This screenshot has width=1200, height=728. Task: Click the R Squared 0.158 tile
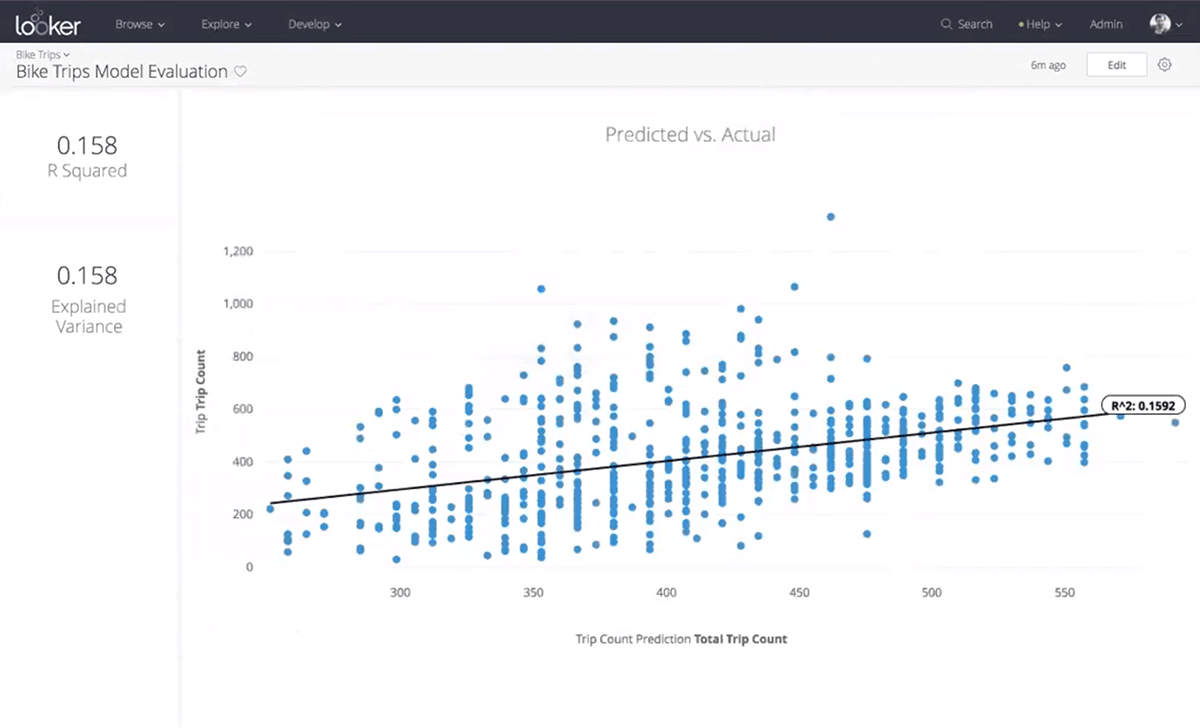coord(88,156)
